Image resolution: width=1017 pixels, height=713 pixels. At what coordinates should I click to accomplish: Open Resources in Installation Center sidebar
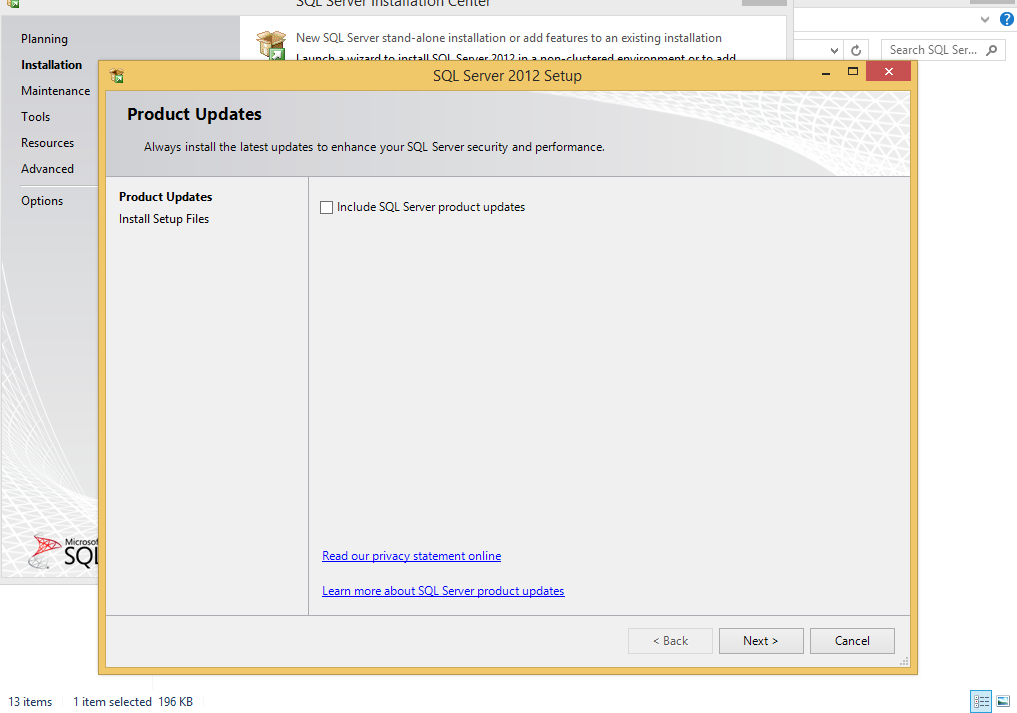tap(47, 143)
